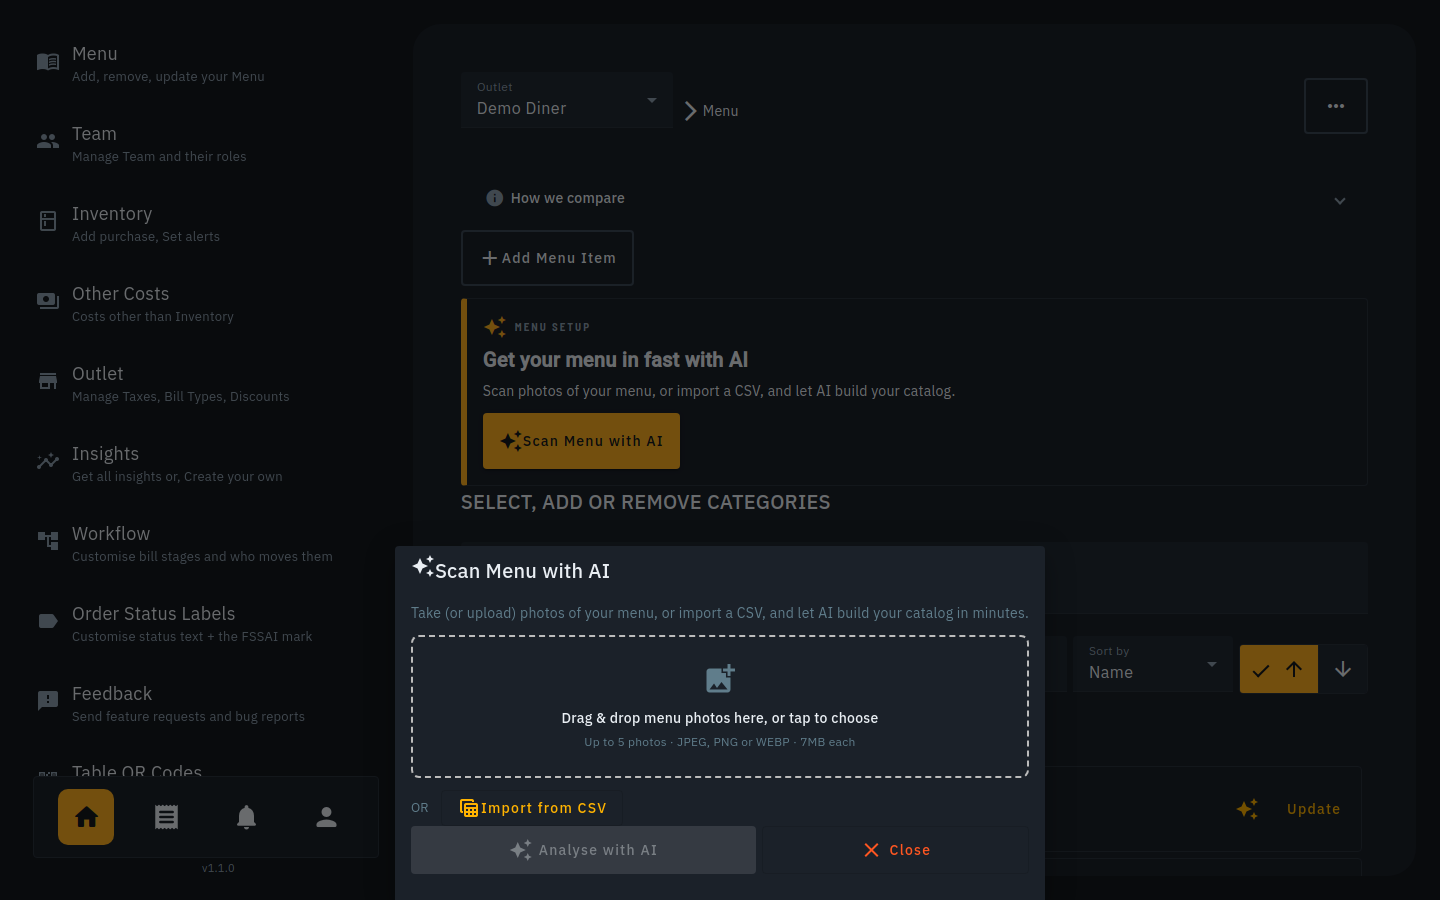Click the Other Costs money icon
The image size is (1440, 900).
[48, 301]
